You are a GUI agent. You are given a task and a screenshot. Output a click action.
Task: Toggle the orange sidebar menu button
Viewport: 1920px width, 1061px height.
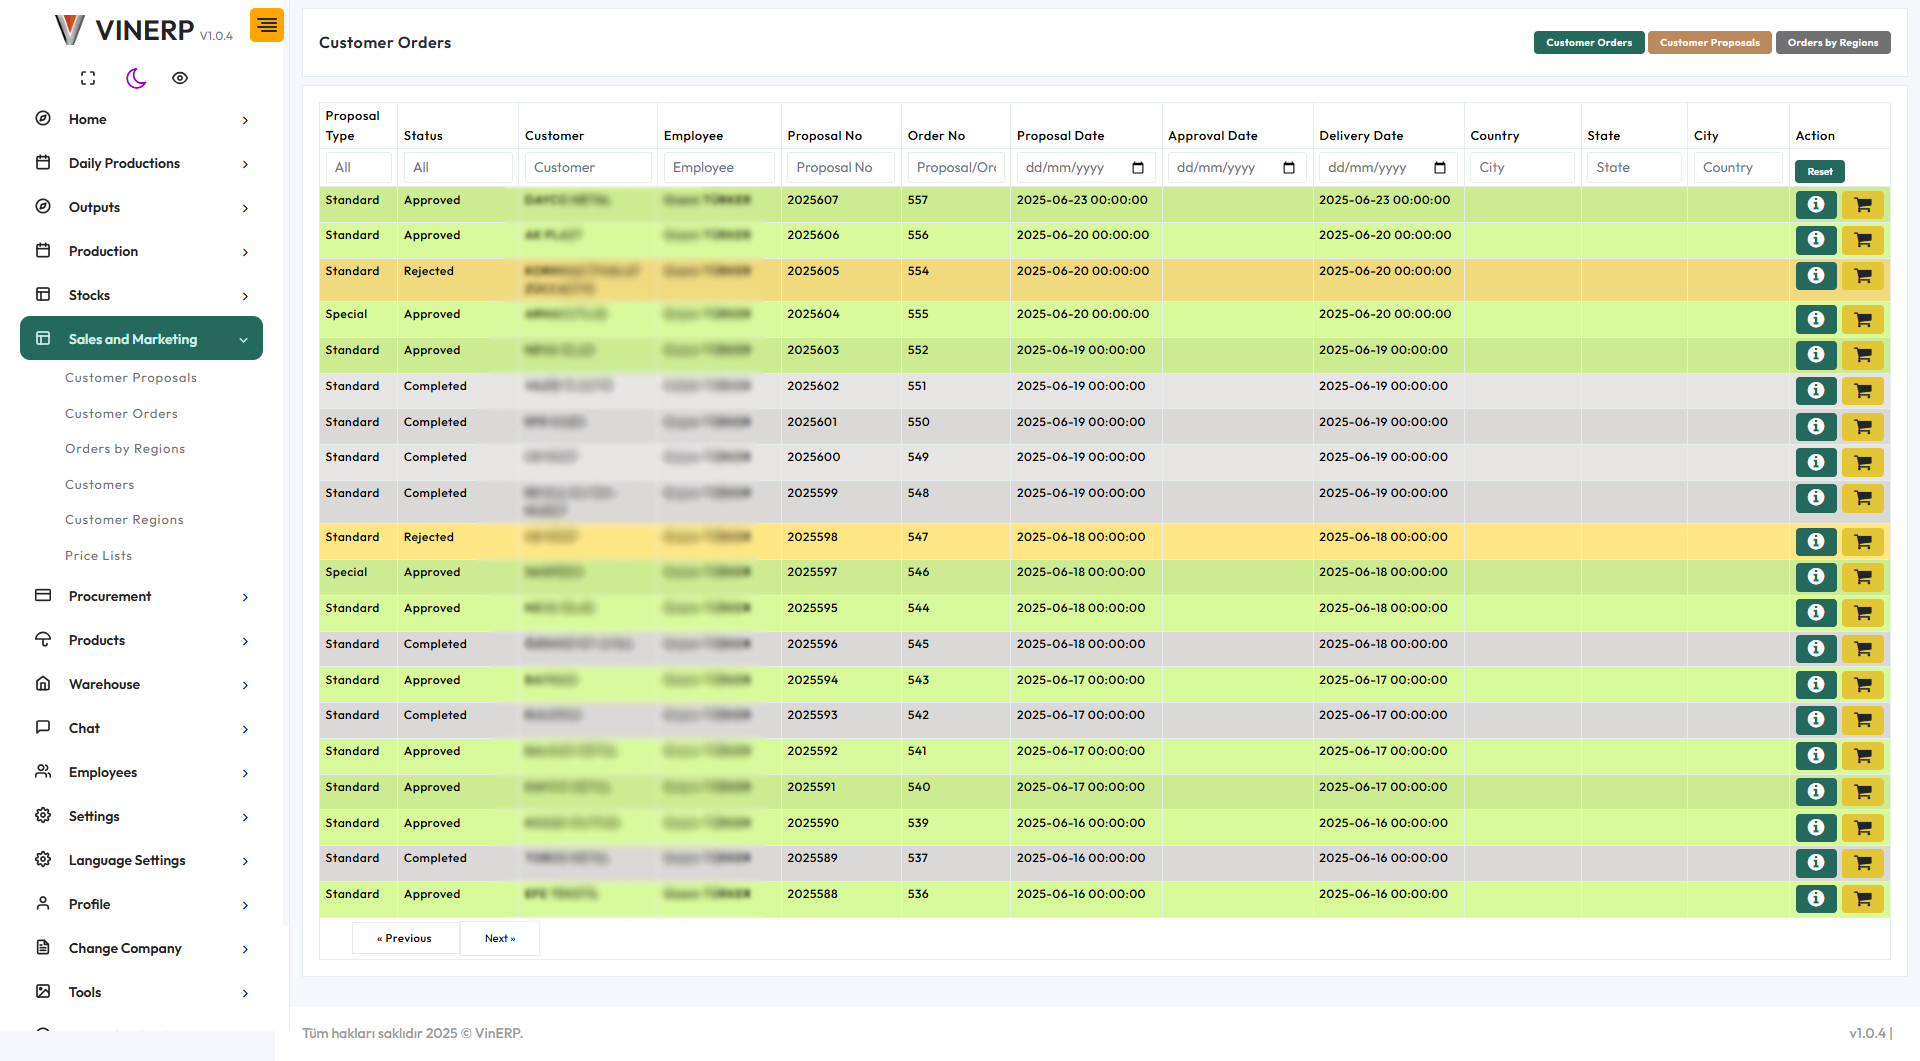coord(267,25)
